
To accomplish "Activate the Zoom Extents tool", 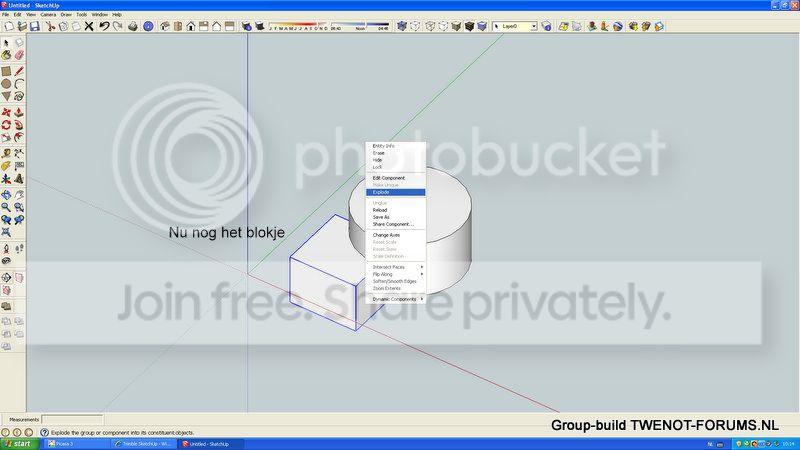I will (6, 233).
